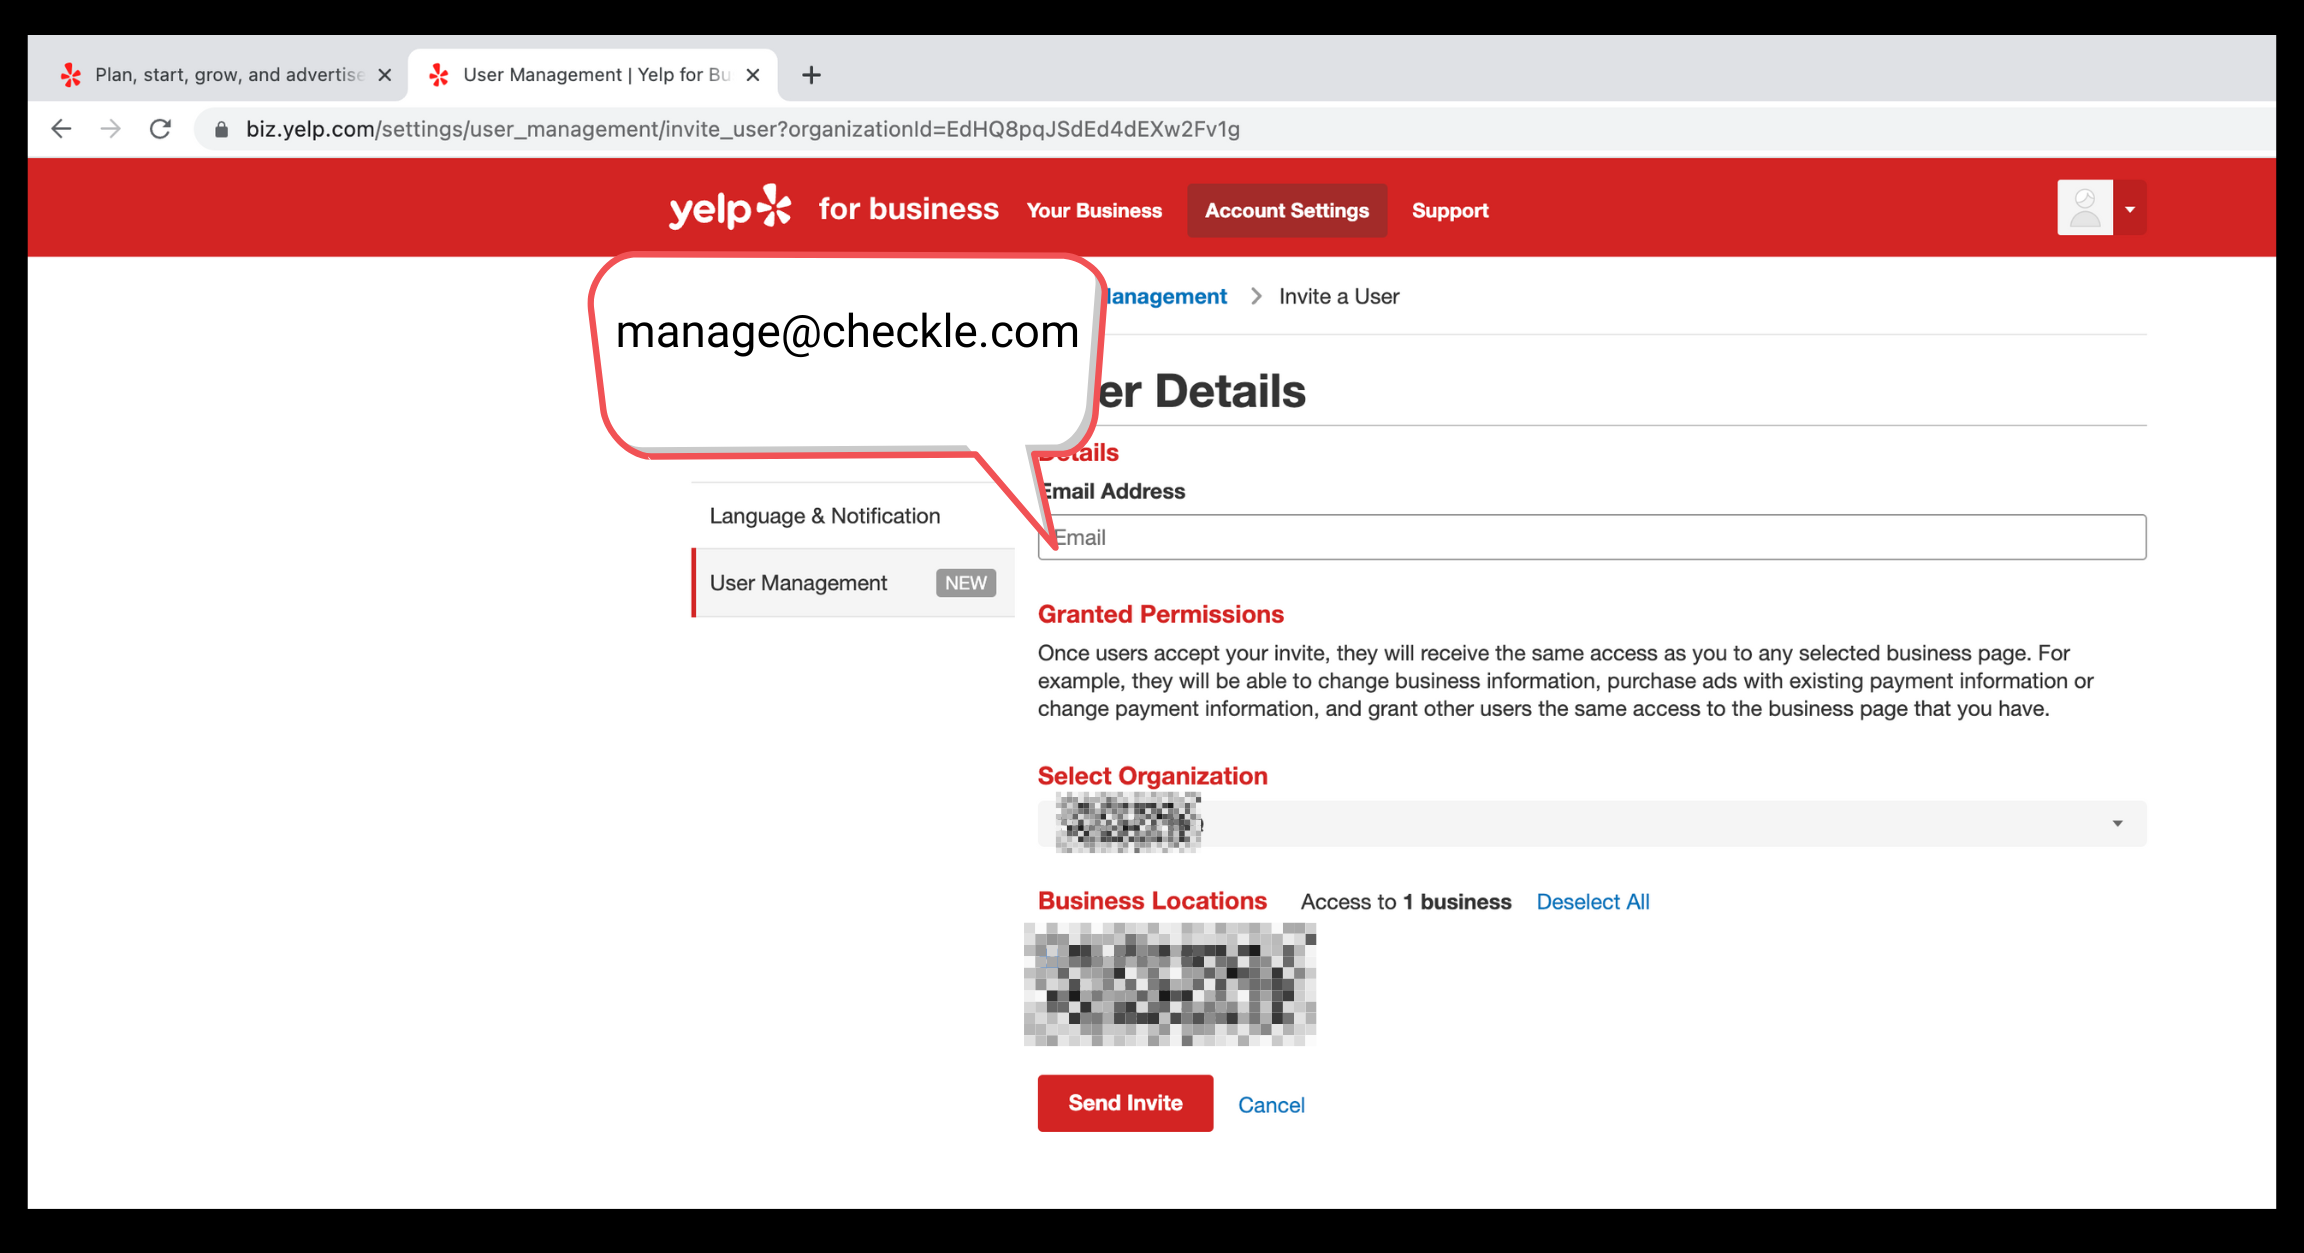Click 'Invite a User' breadcrumb text
2304x1253 pixels.
coord(1339,297)
